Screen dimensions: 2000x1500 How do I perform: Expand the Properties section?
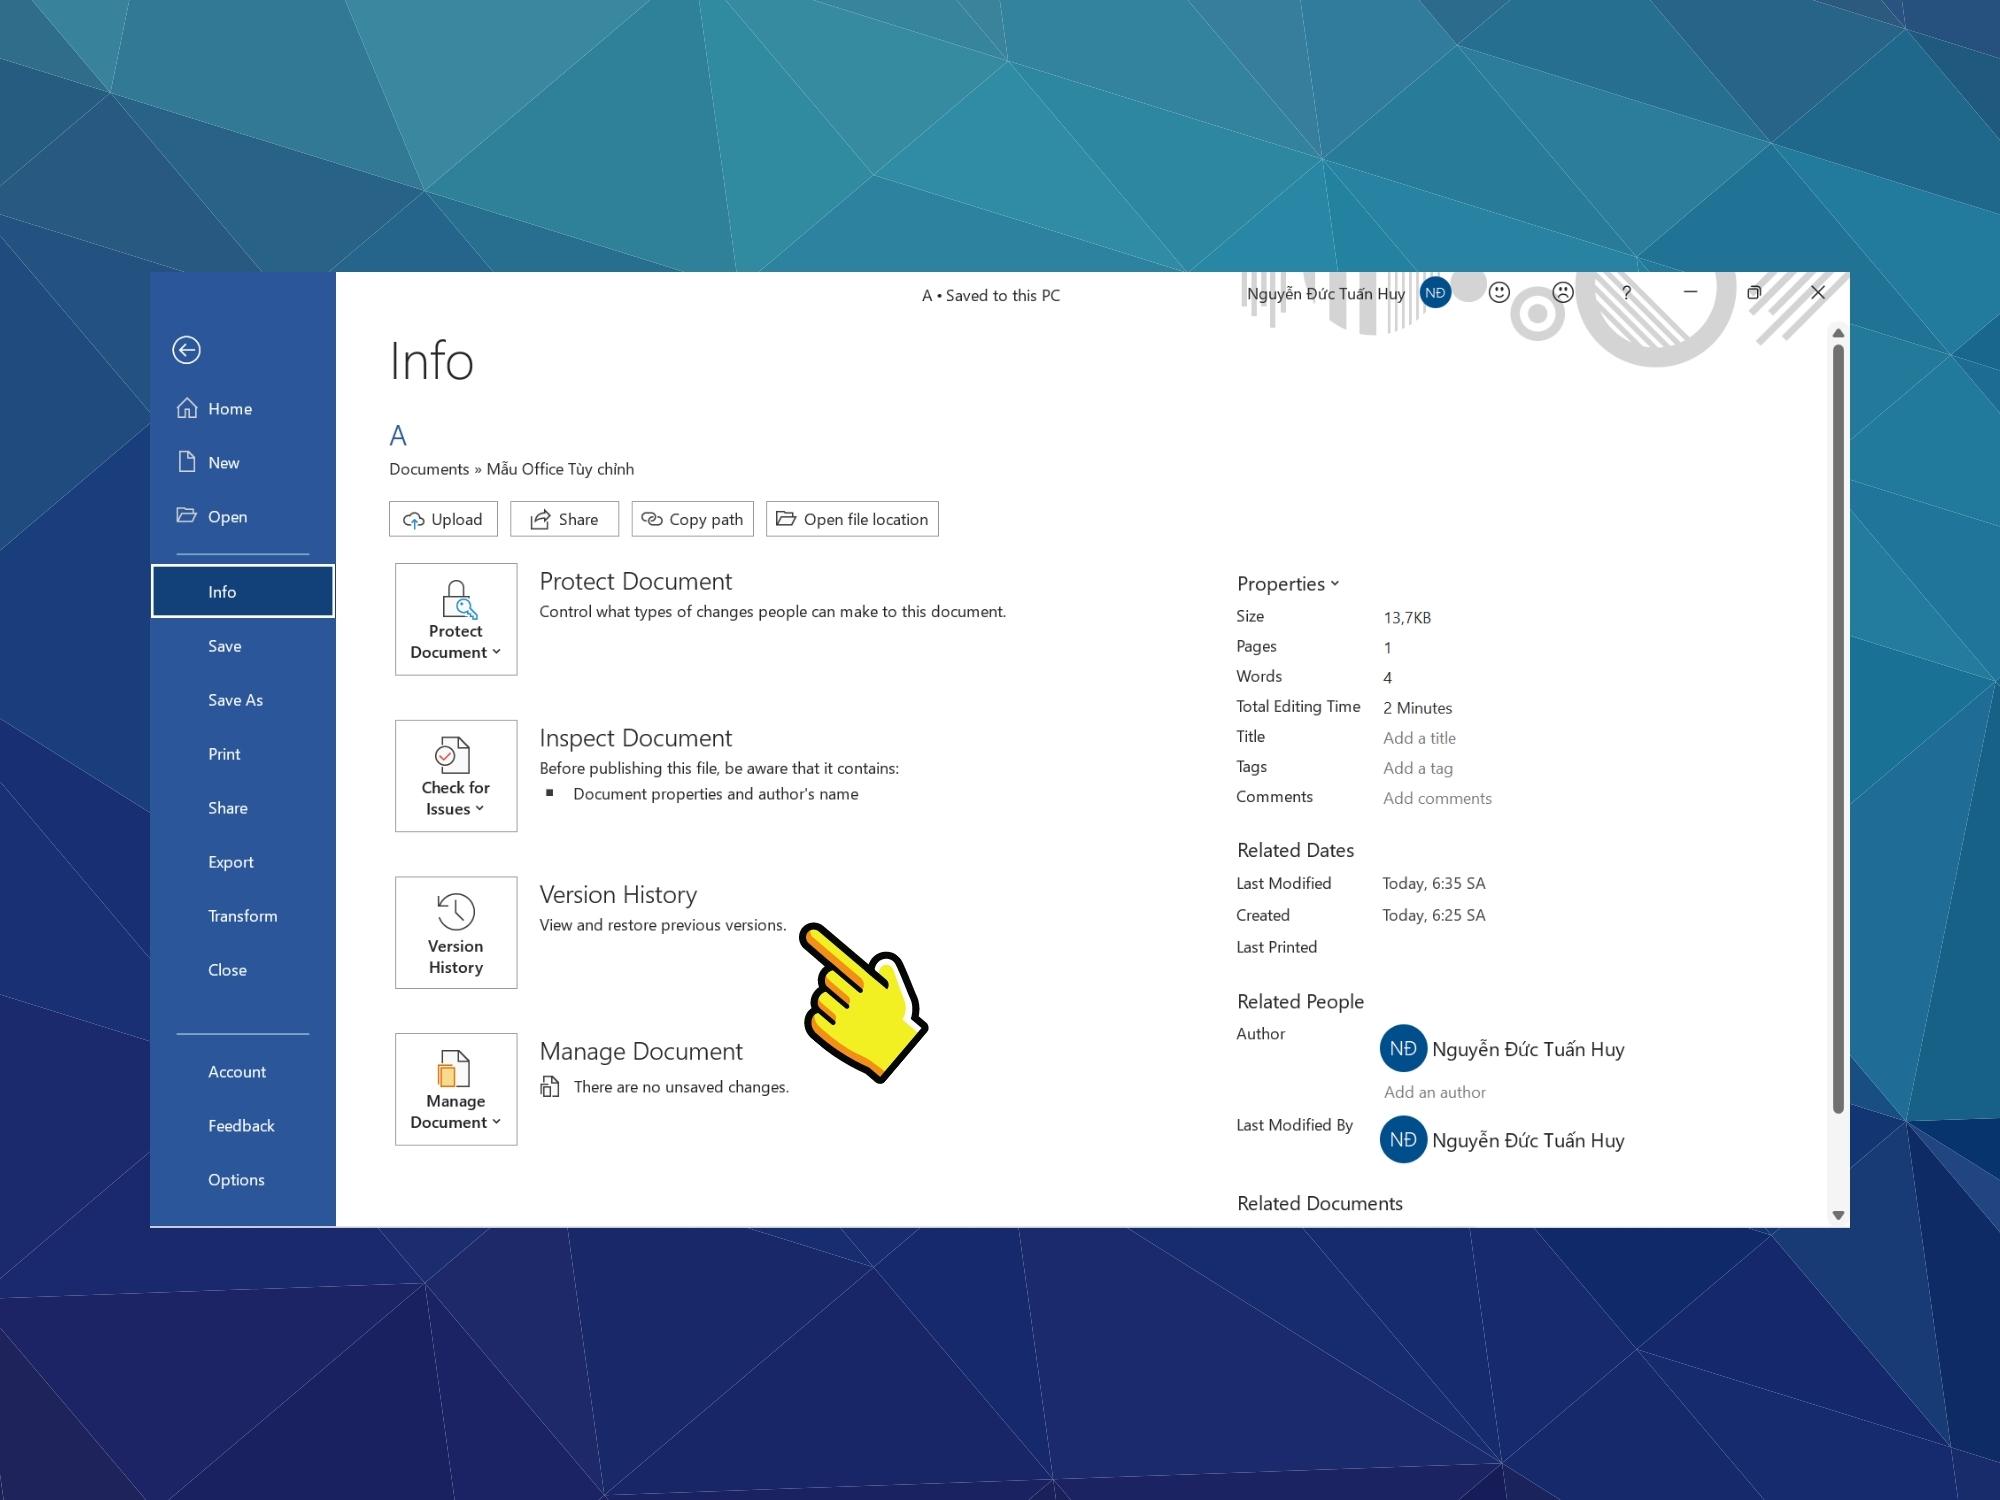(1285, 583)
